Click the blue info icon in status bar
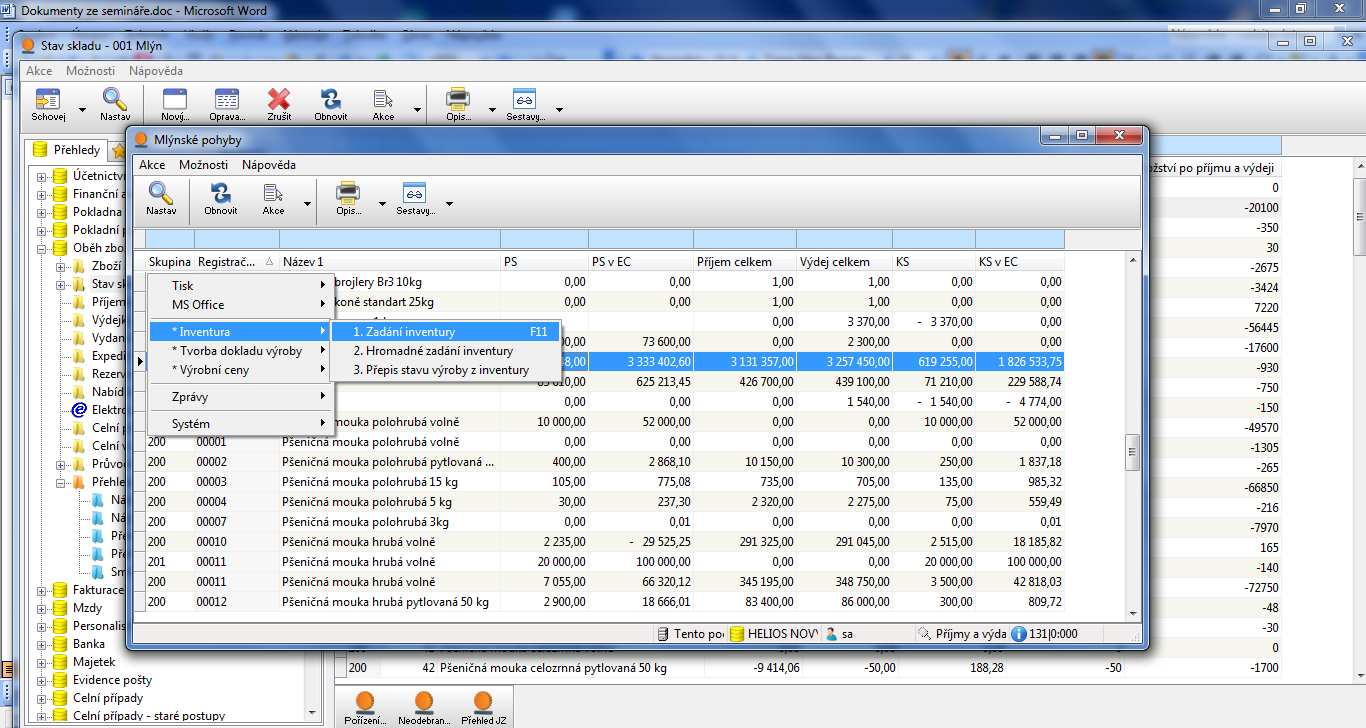Screen dimensions: 1366x728 1019,633
